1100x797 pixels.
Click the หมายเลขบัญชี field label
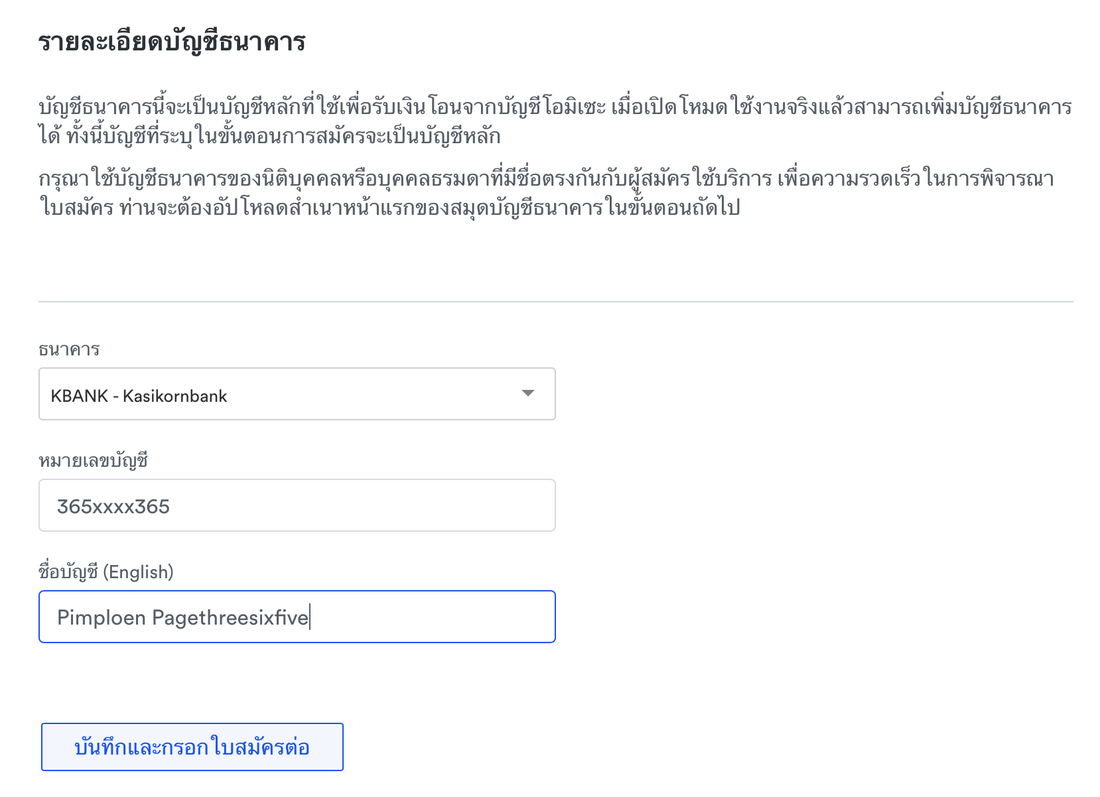pyautogui.click(x=93, y=460)
